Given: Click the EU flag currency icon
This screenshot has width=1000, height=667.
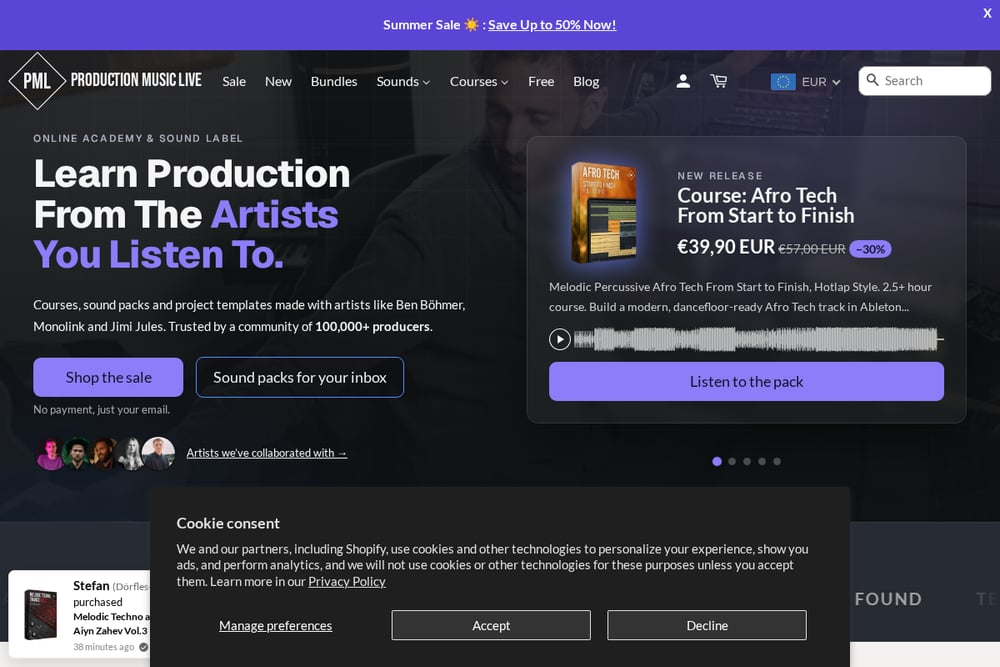Looking at the screenshot, I should pyautogui.click(x=783, y=82).
